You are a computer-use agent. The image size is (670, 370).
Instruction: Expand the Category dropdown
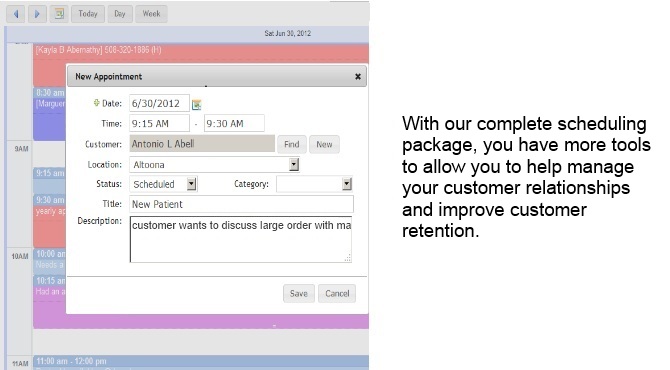347,184
